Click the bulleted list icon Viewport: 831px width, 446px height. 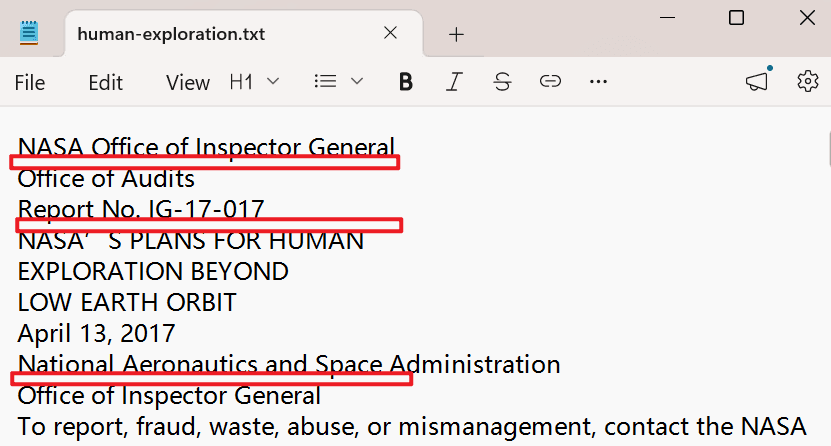click(325, 82)
